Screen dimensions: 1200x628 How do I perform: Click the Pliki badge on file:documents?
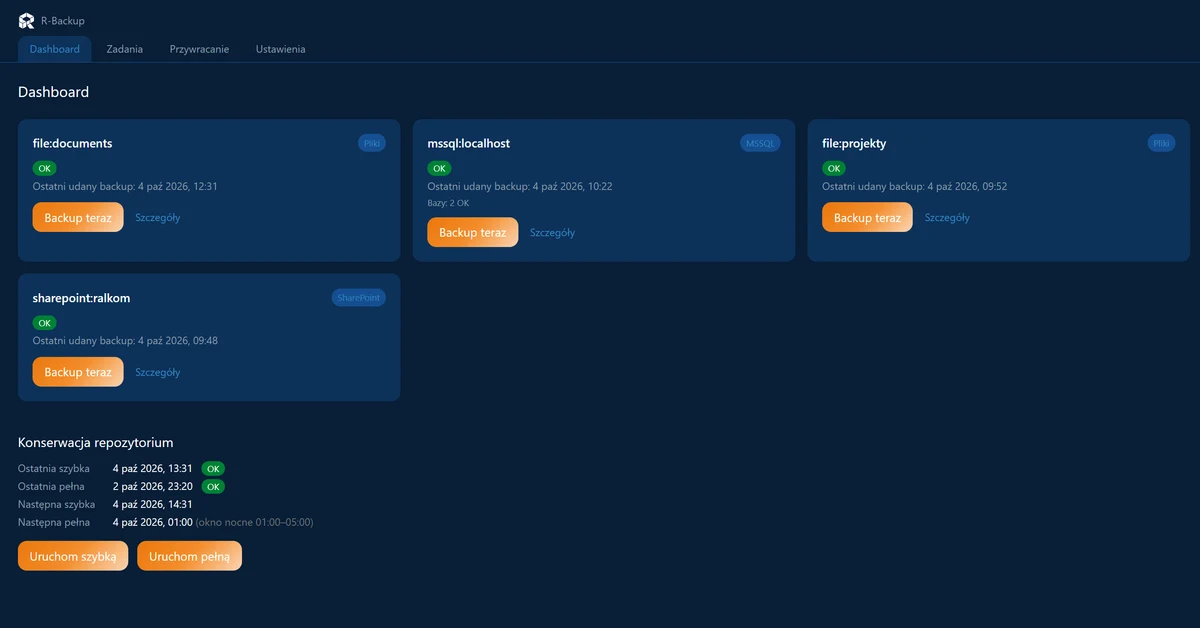[372, 143]
